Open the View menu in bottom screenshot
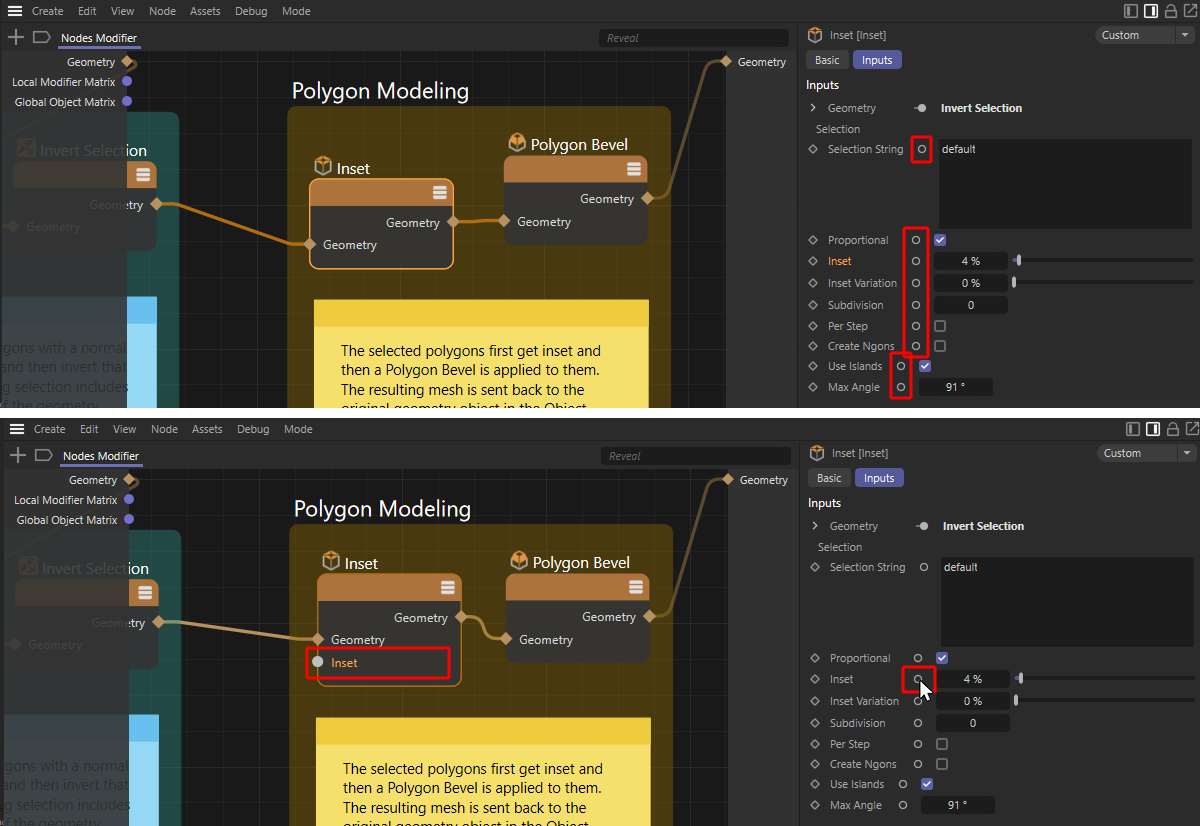Screen dimensions: 1200x826 pyautogui.click(x=124, y=429)
